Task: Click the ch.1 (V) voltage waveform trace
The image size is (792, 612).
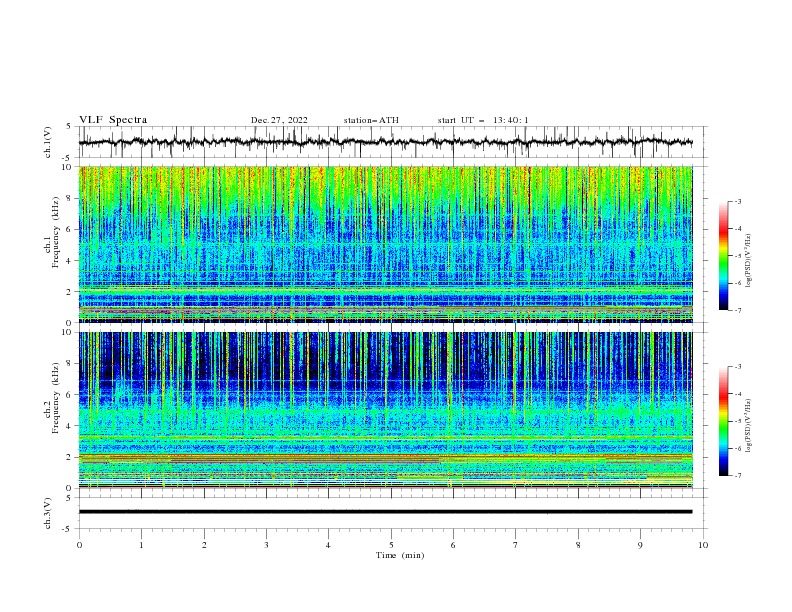Action: [x=385, y=142]
